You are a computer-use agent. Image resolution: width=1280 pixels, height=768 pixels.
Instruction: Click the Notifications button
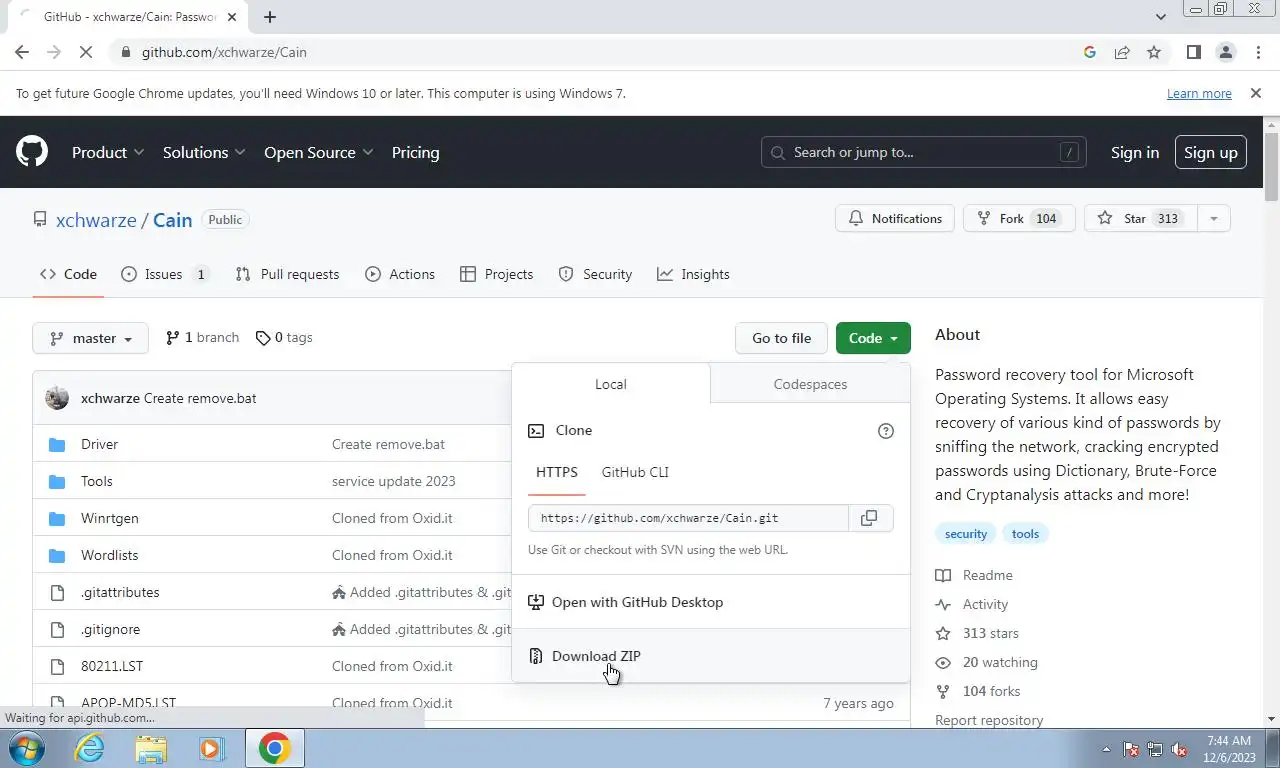[895, 218]
